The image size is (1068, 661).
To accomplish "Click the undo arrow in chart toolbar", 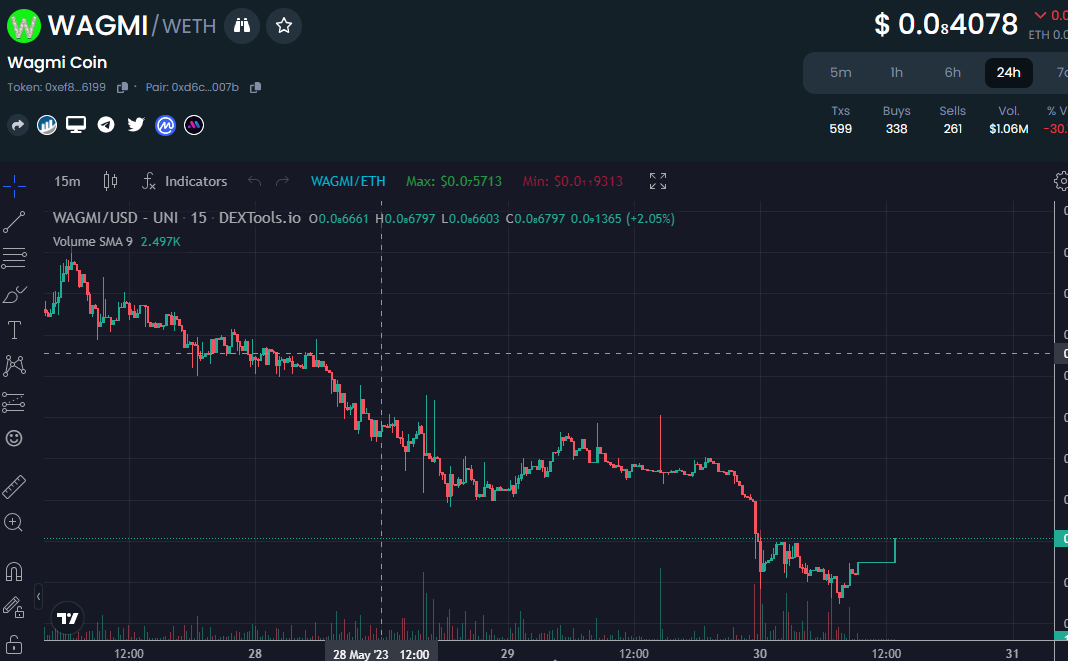I will click(x=255, y=181).
